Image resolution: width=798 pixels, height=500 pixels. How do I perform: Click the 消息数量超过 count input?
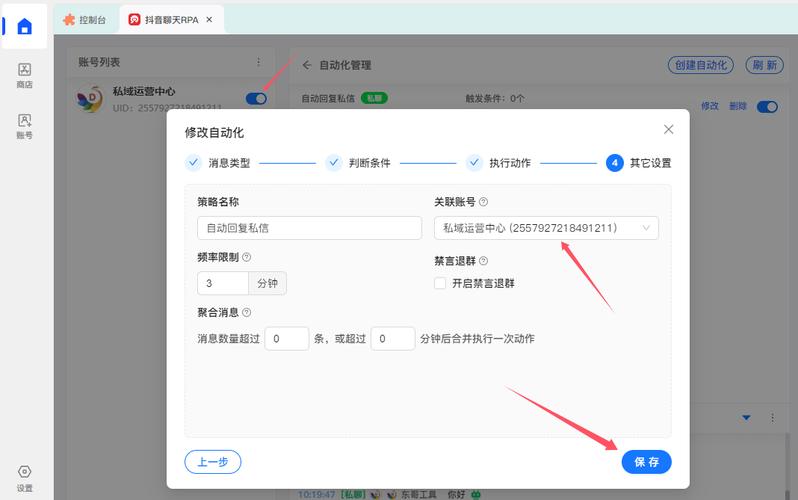[x=287, y=339]
